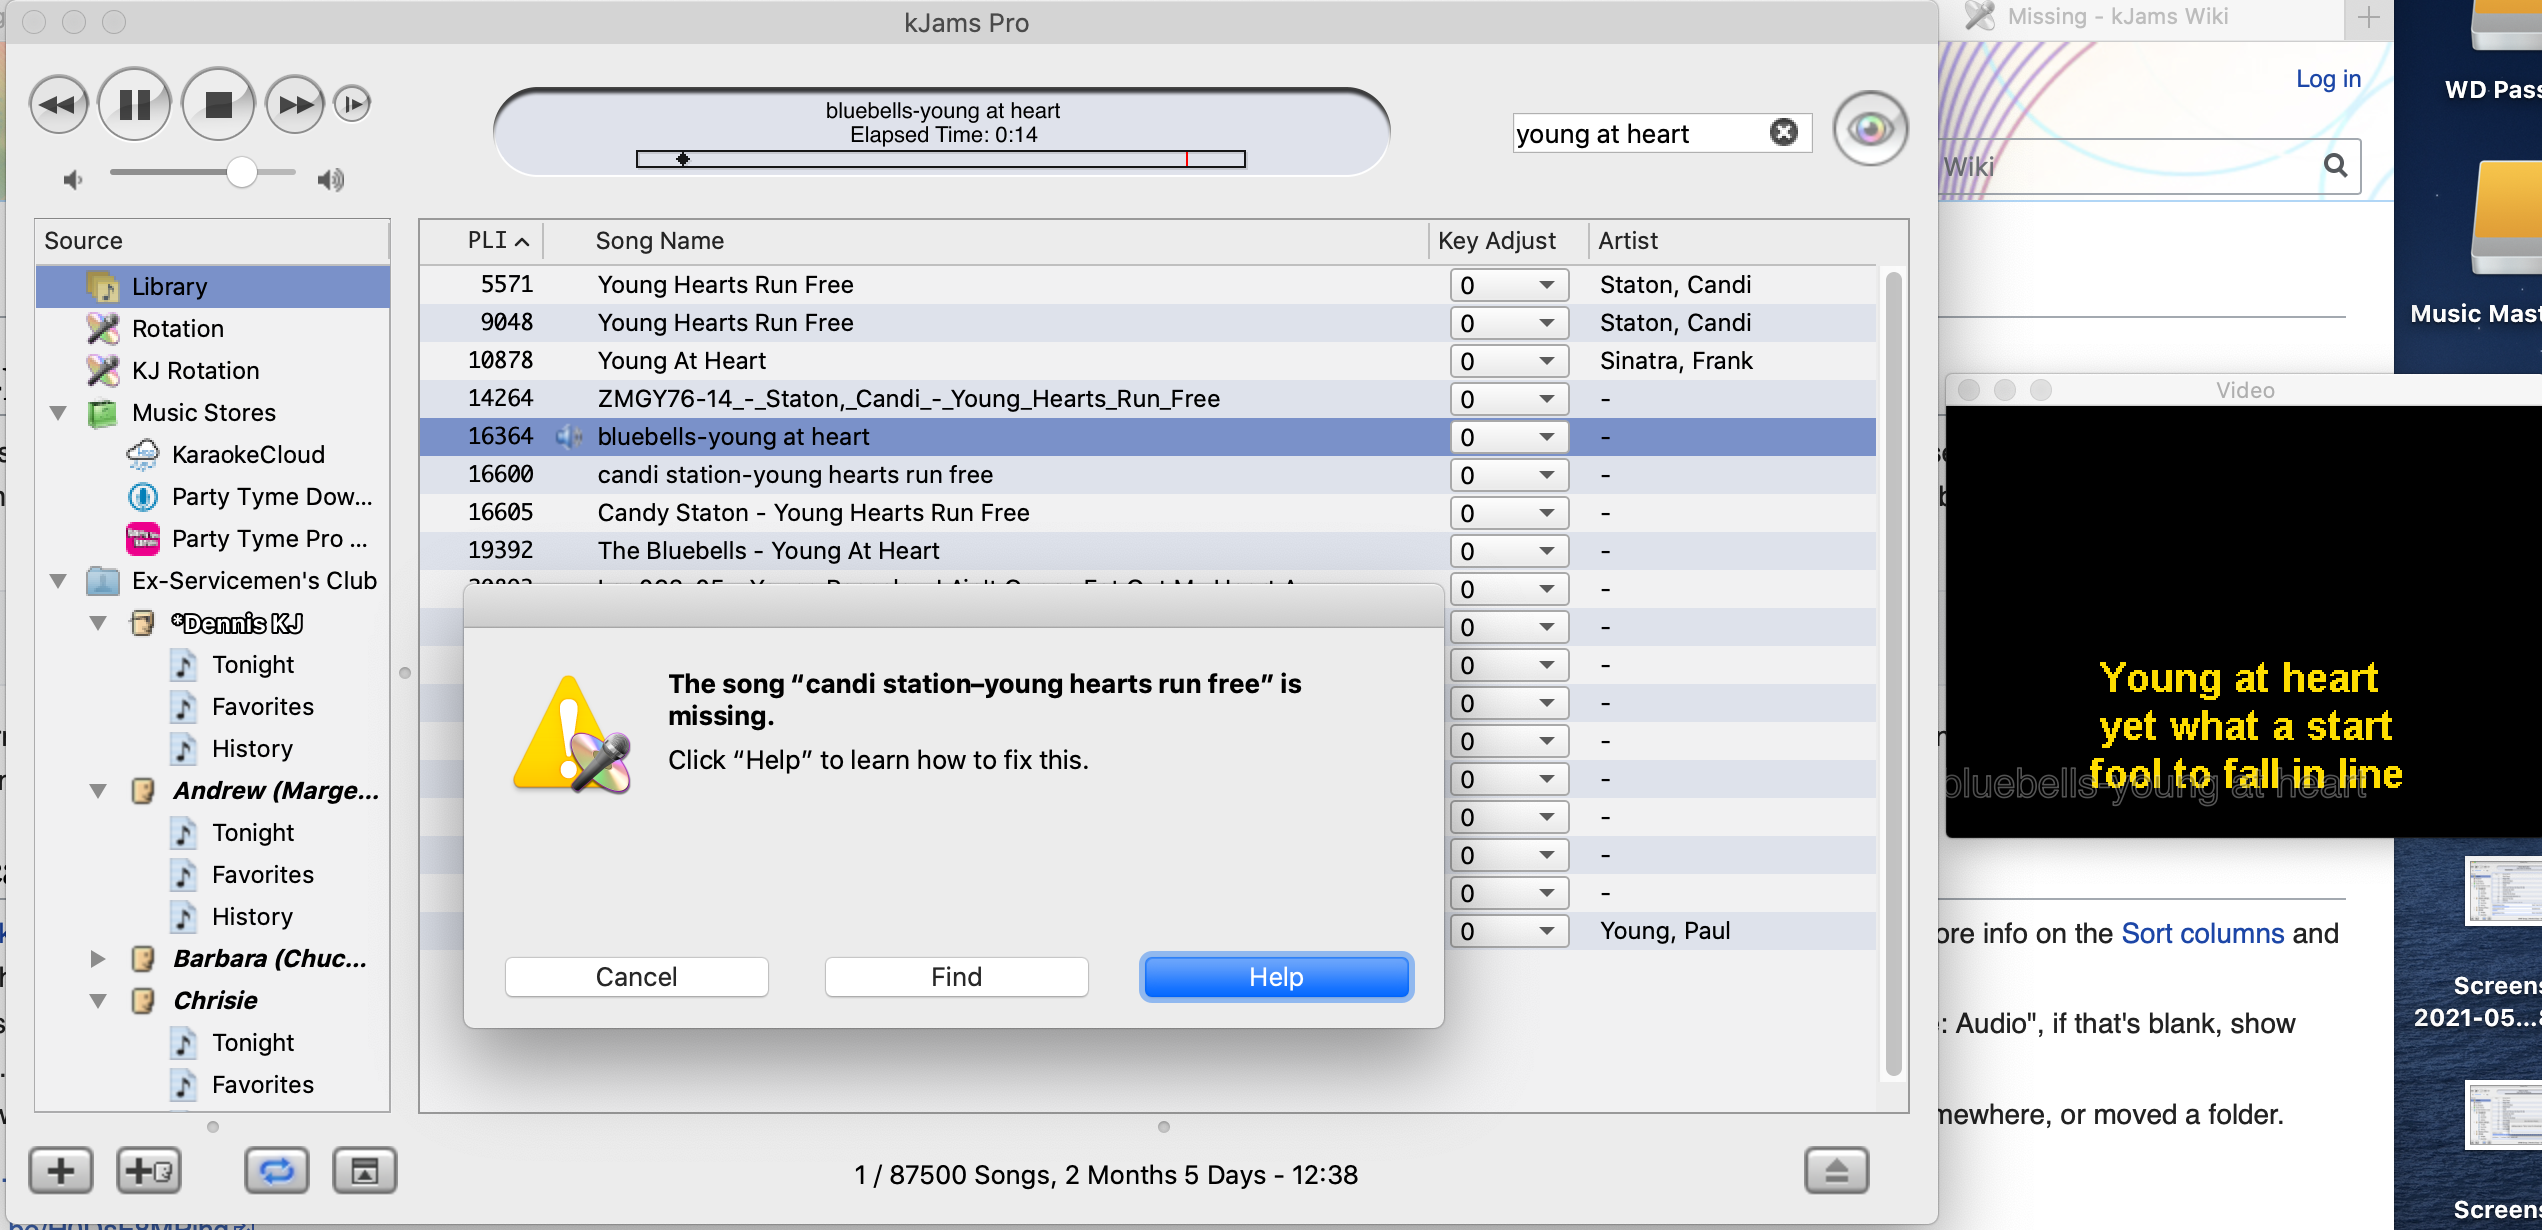Open Key Adjust dropdown for Young At Heart
Viewport: 2542px width, 1230px height.
coord(1508,361)
